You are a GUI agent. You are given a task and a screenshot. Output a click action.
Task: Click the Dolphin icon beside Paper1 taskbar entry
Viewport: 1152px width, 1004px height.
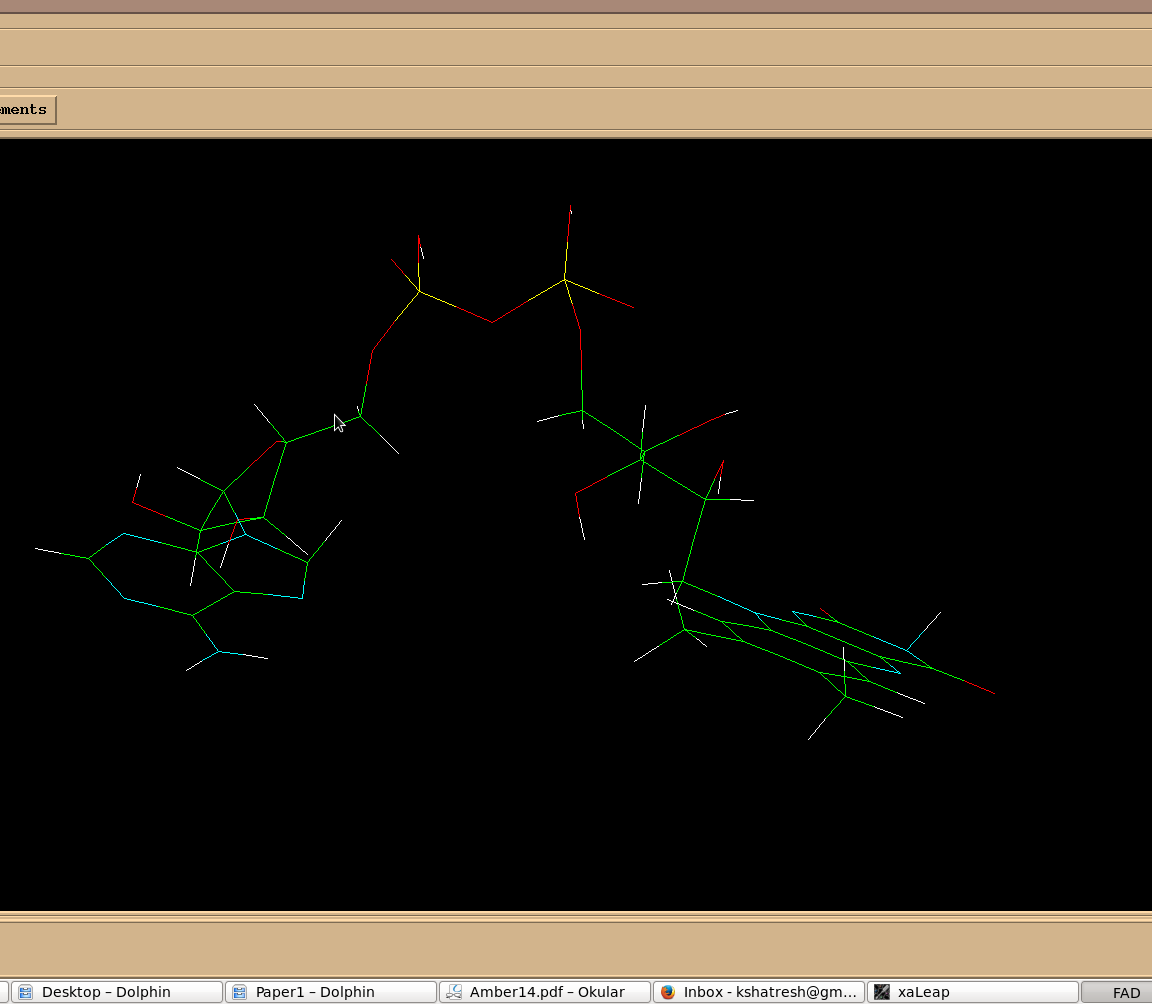pyautogui.click(x=239, y=992)
